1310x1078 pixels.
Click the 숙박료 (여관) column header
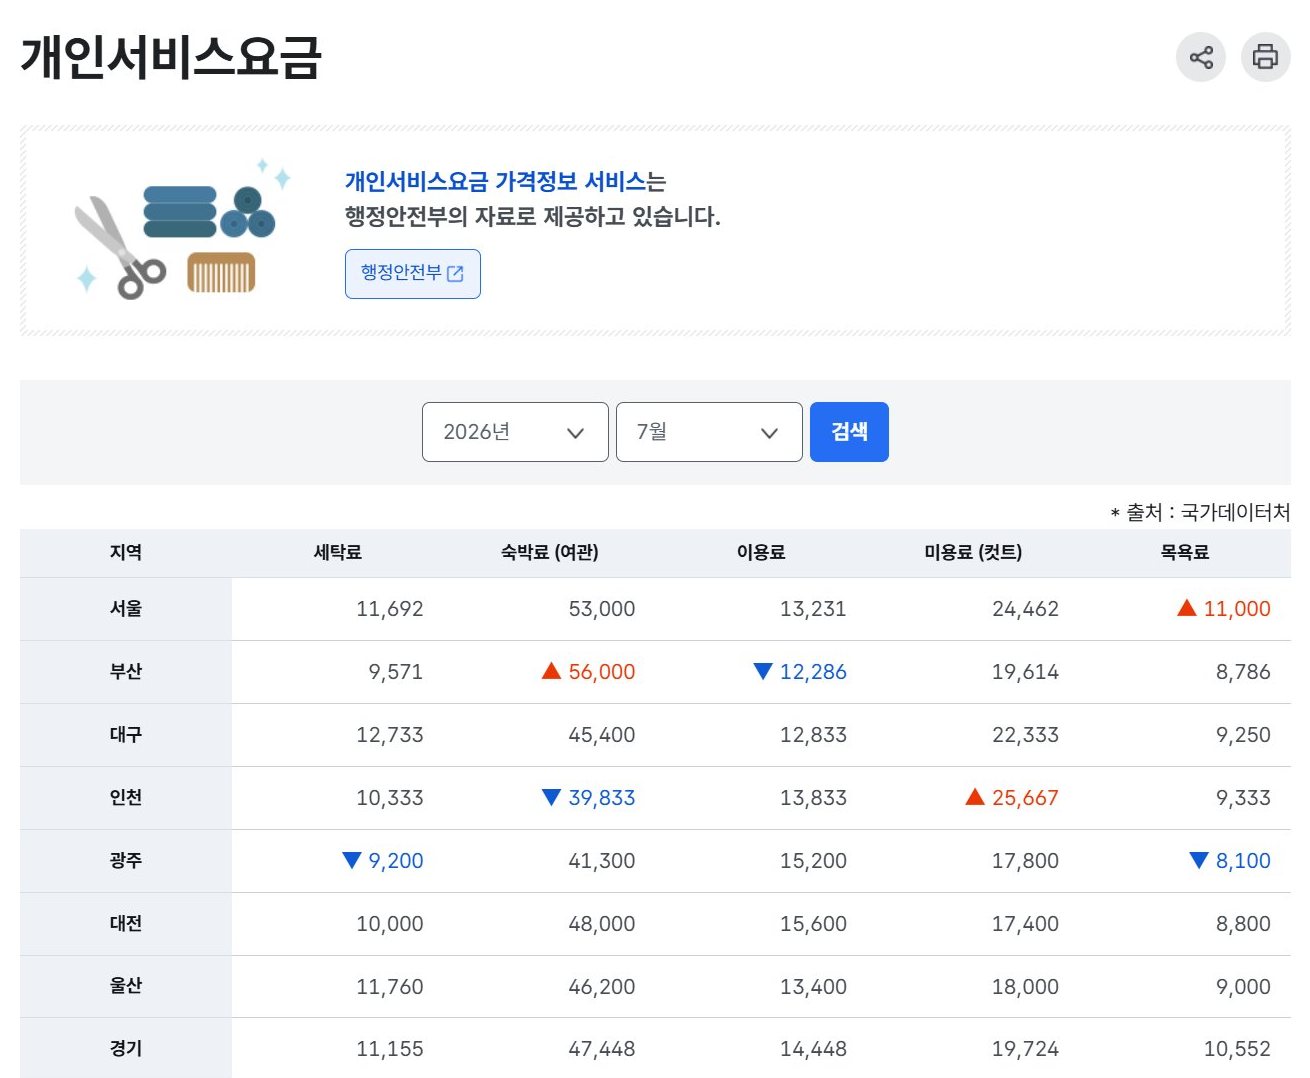click(550, 553)
